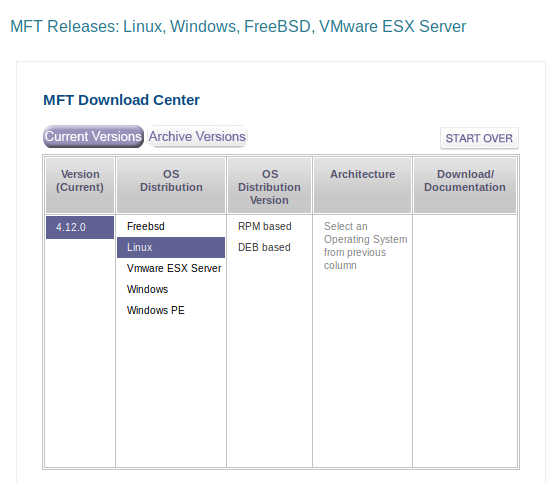This screenshot has width=550, height=495.
Task: Click the MFT Releases page title
Action: coord(238,27)
